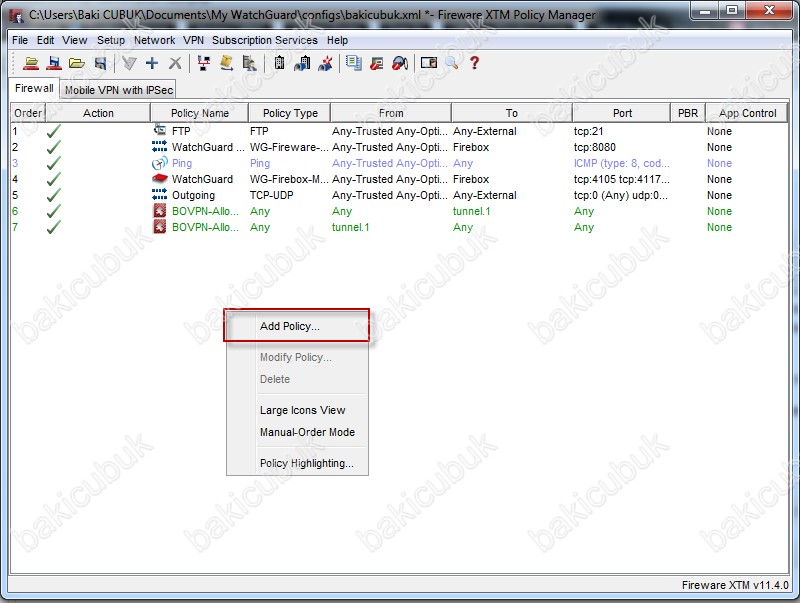Click tunnel.1 in the From column

[x=351, y=227]
